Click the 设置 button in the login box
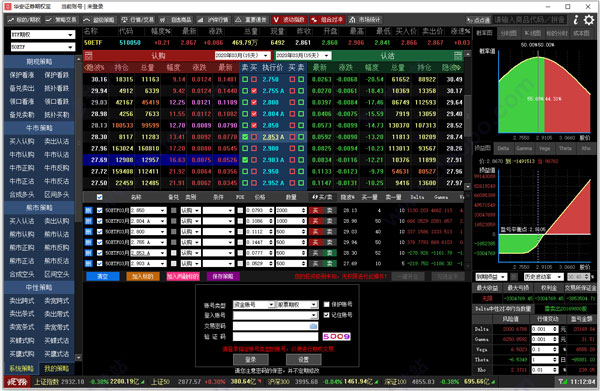This screenshot has width=600, height=391. click(x=303, y=360)
